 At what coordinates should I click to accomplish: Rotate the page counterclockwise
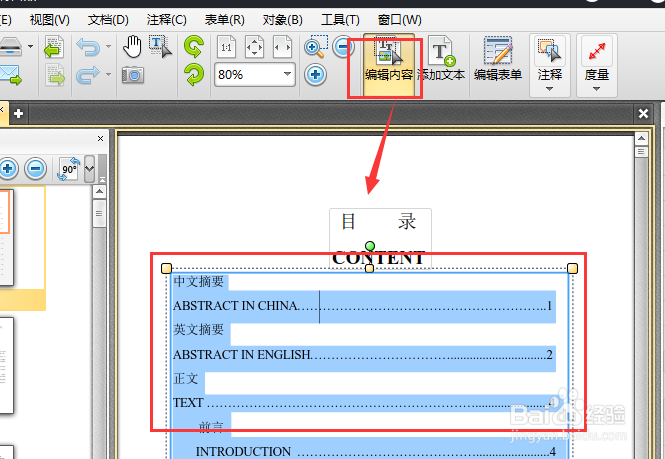(194, 47)
